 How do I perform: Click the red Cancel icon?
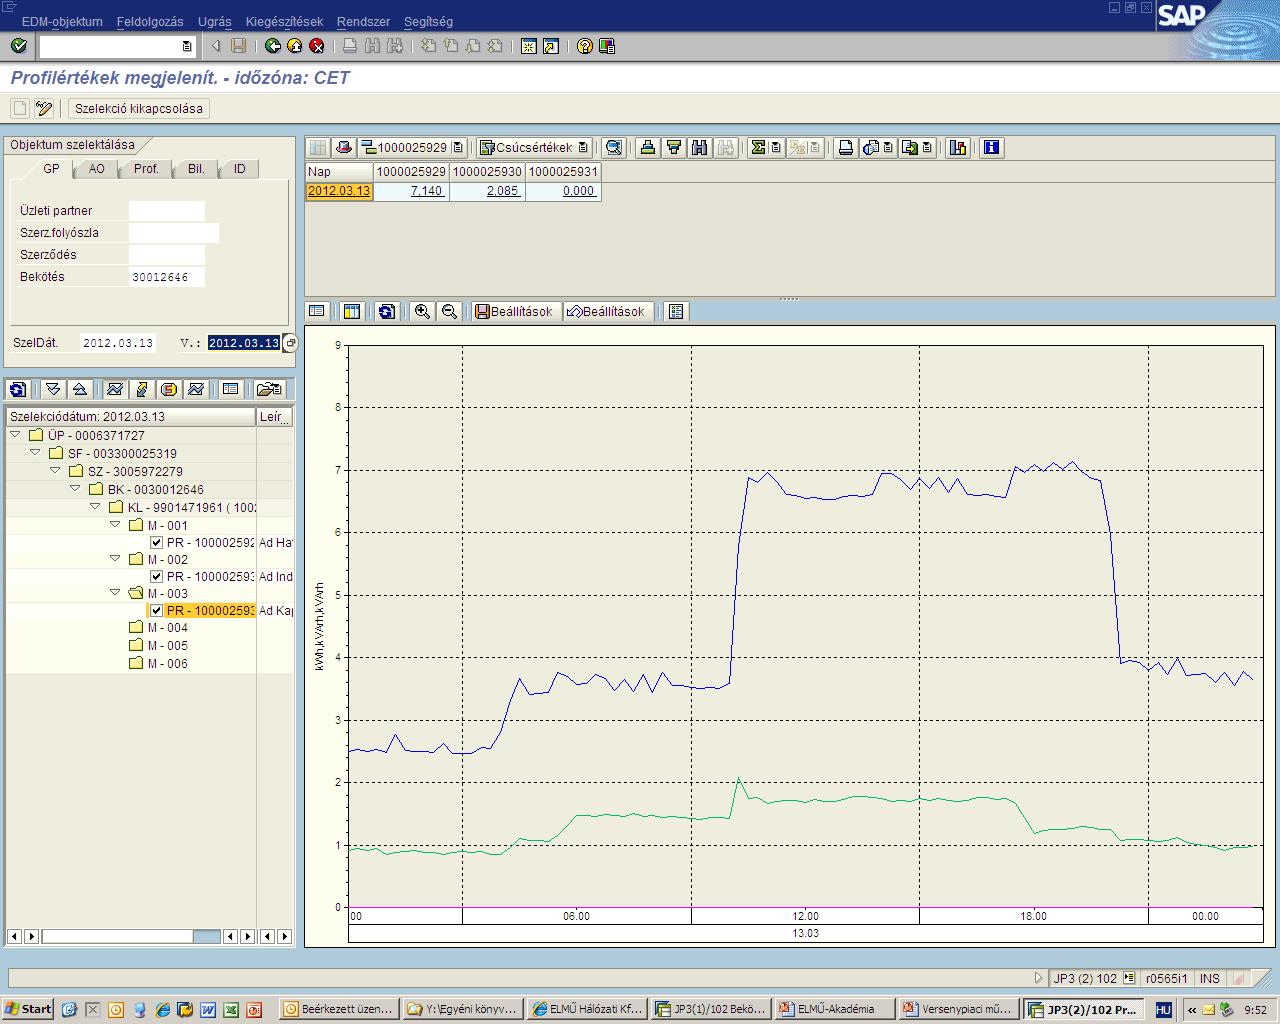click(317, 46)
